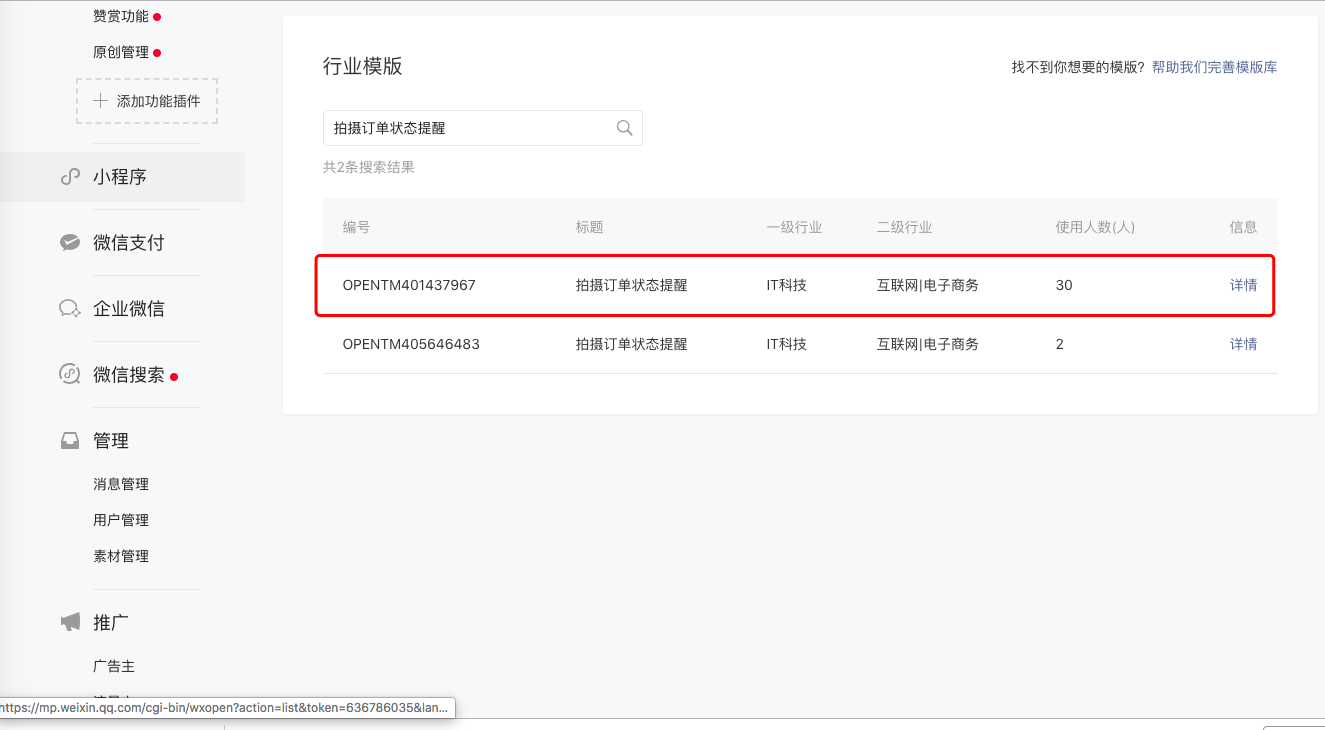Open the 微信搜索 search feature icon
This screenshot has height=730, width=1325.
click(68, 373)
